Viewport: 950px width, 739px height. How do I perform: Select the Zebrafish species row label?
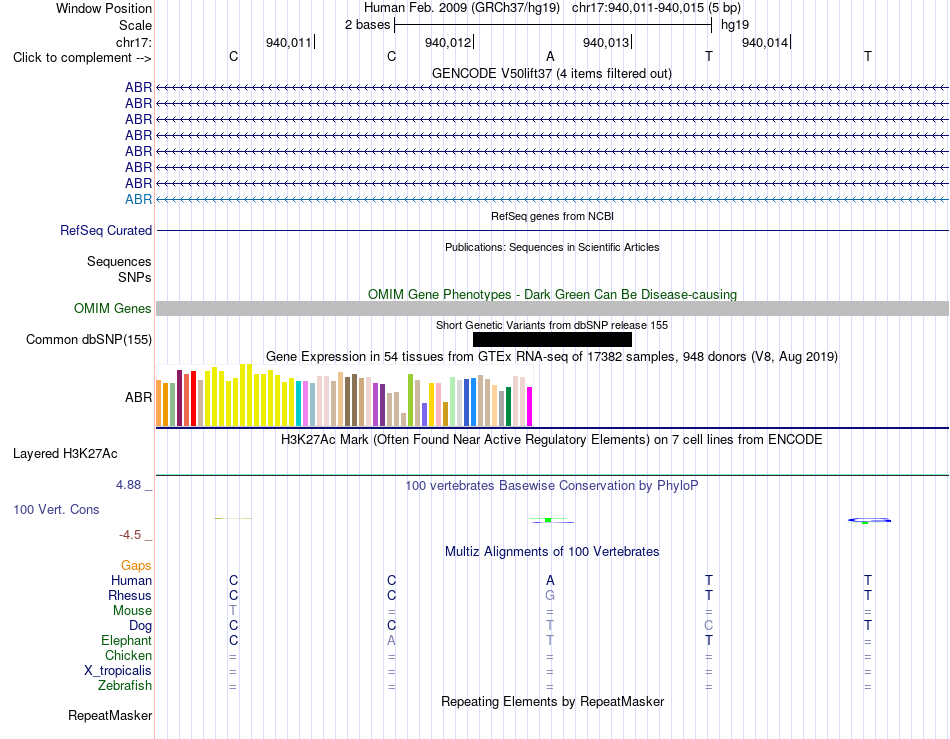pos(125,685)
